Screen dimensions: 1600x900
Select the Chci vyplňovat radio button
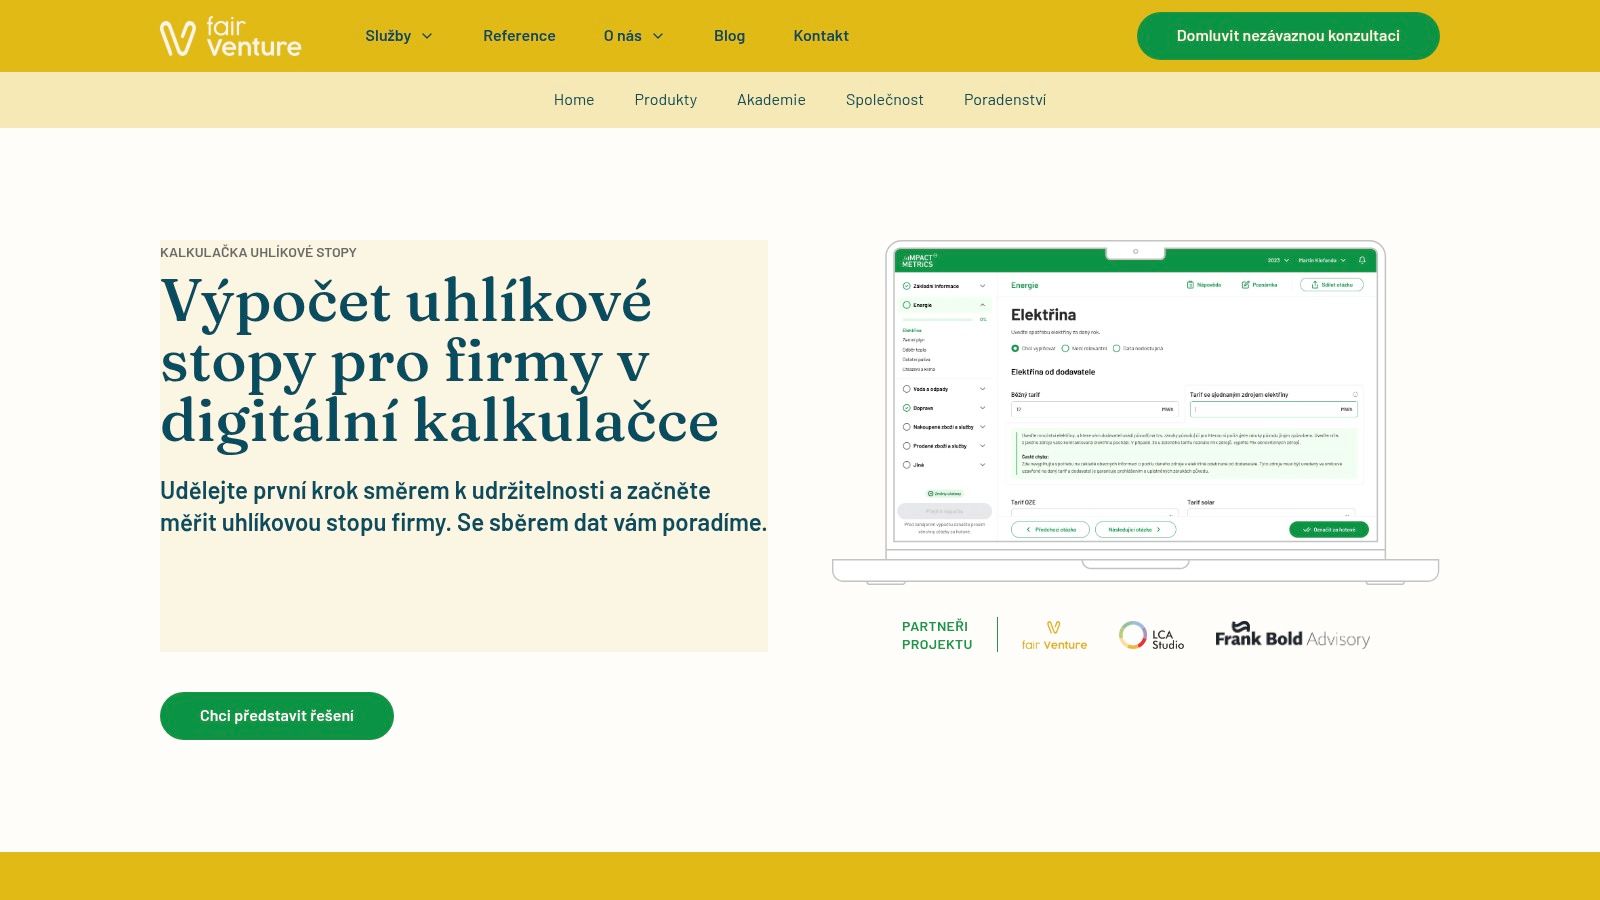tap(1015, 348)
